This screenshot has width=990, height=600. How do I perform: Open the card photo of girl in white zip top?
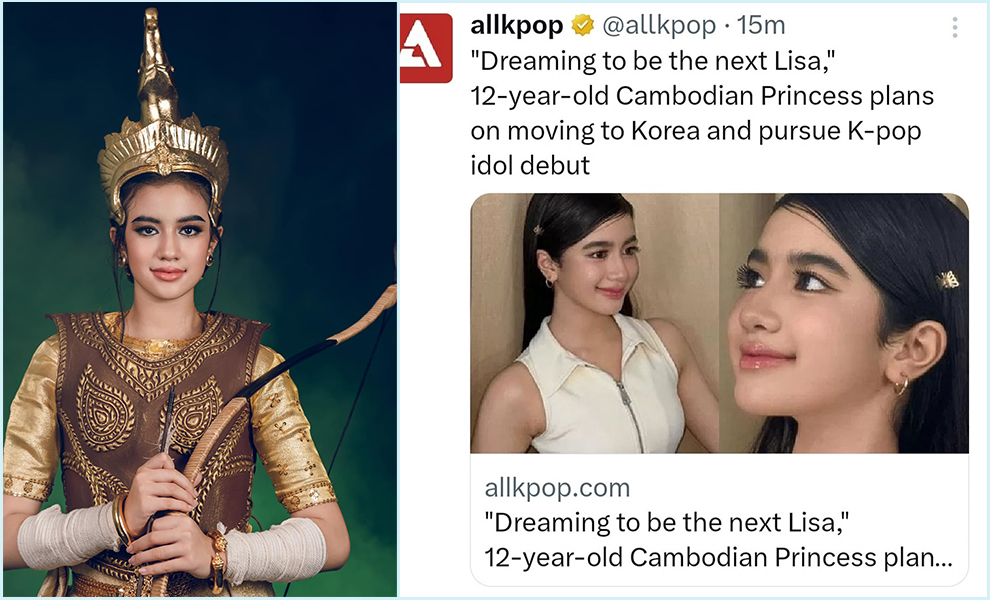coord(595,323)
